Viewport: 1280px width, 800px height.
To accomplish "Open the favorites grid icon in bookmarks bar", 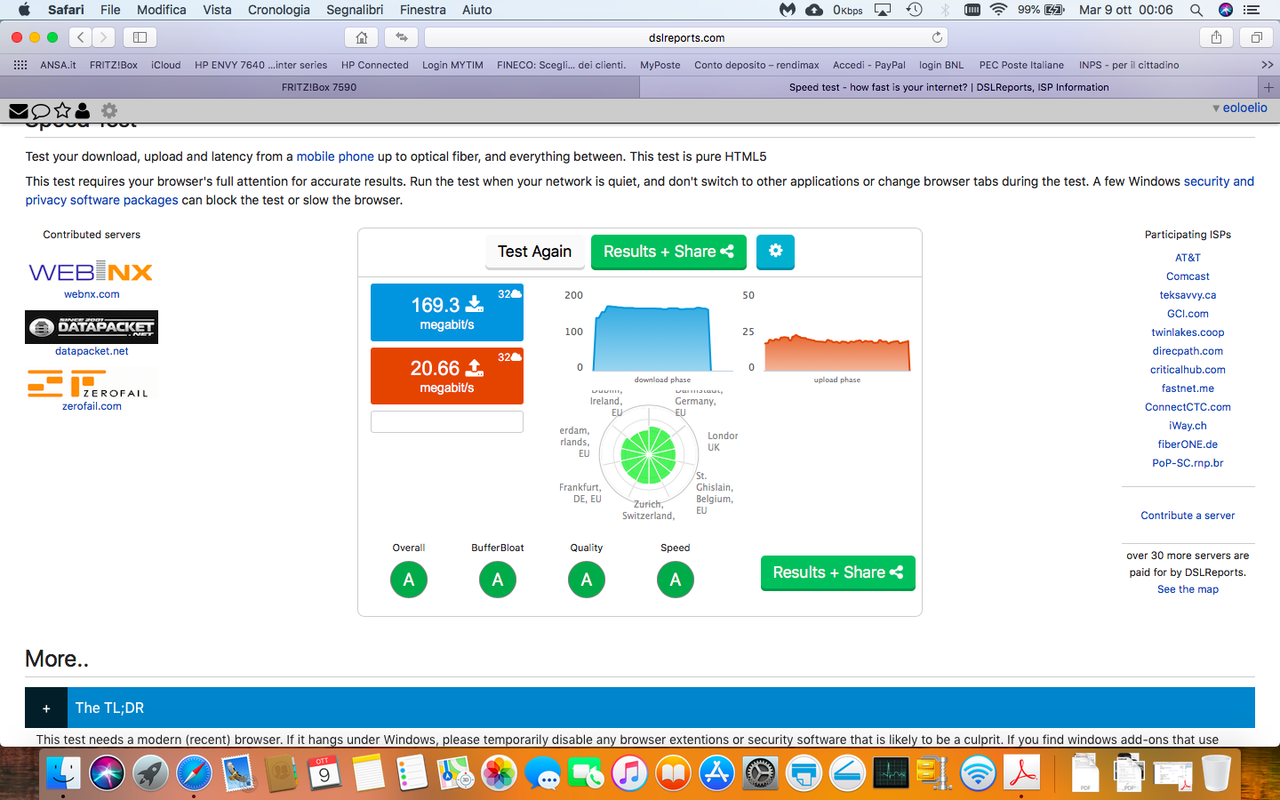I will (19, 65).
